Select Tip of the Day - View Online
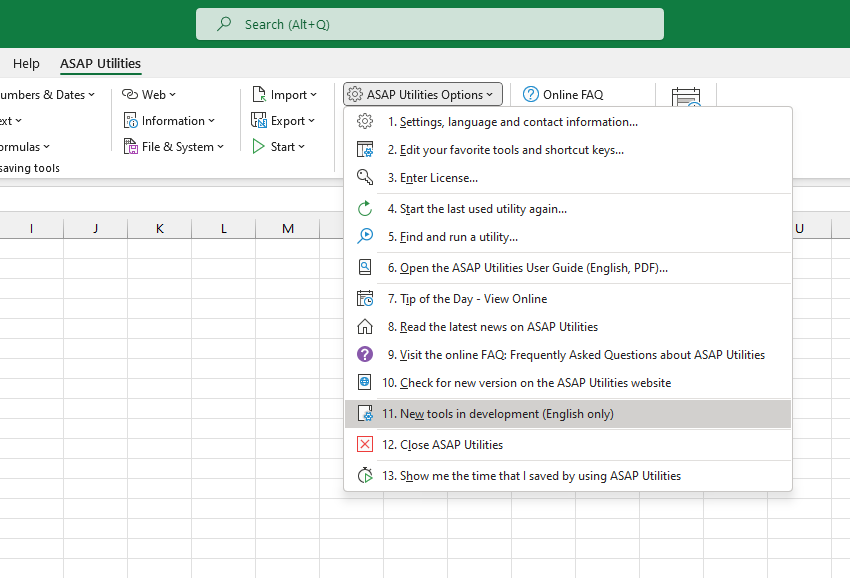The image size is (850, 578). tap(568, 299)
